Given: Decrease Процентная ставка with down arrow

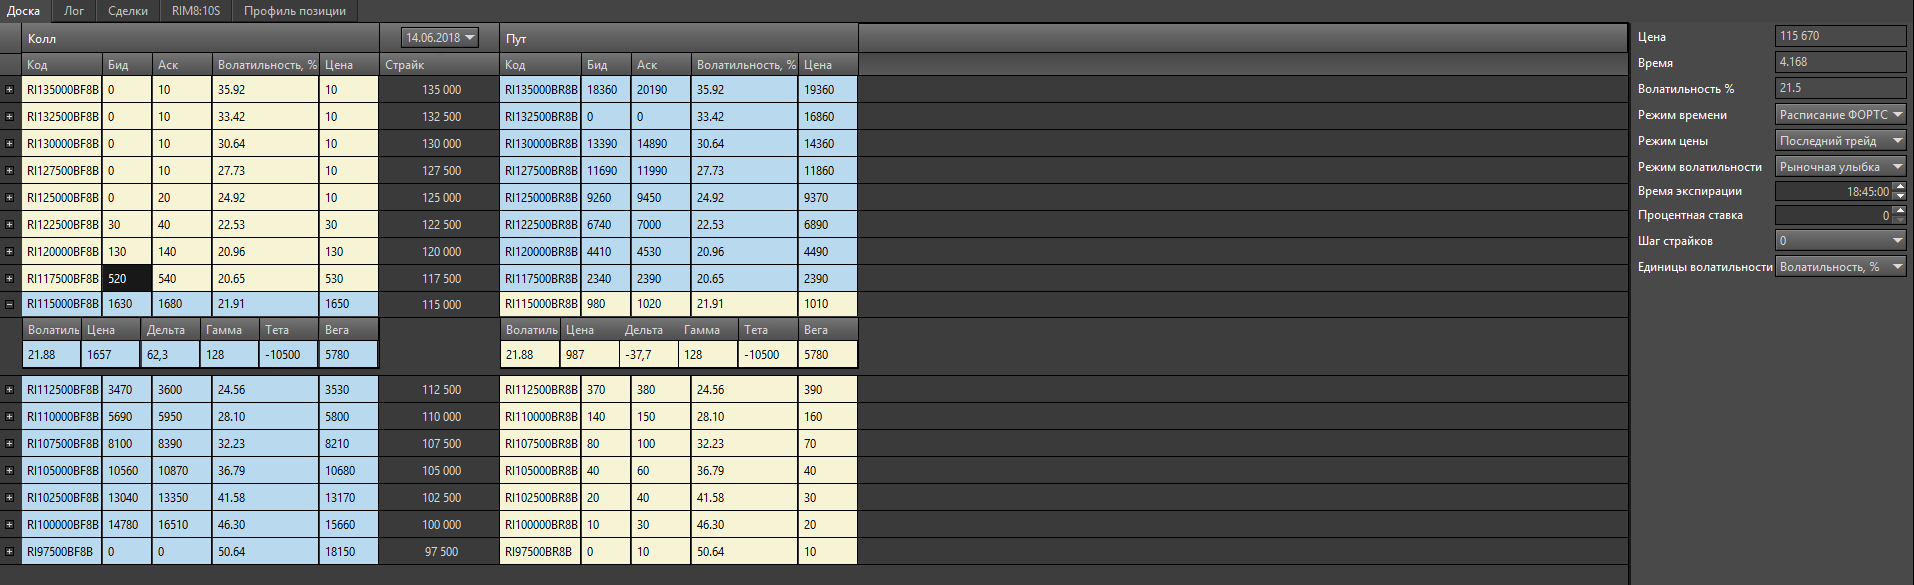Looking at the screenshot, I should coord(1900,220).
